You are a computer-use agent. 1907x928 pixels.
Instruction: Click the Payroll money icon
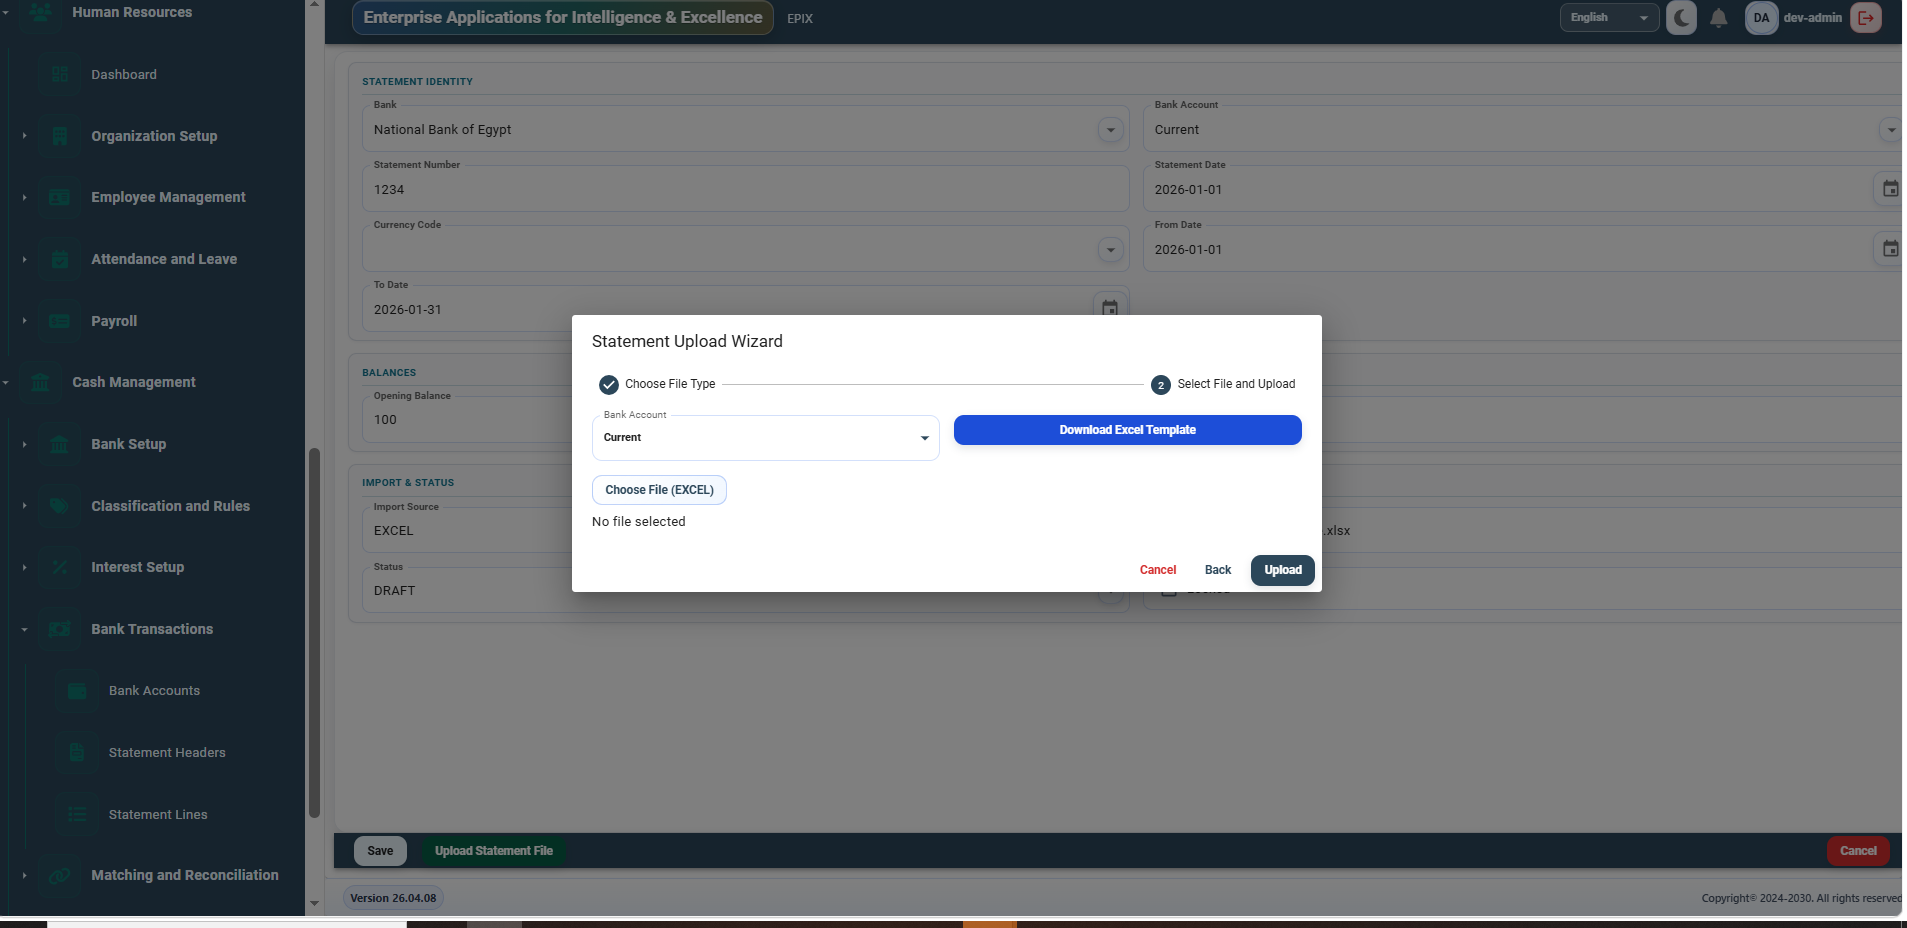pos(60,321)
